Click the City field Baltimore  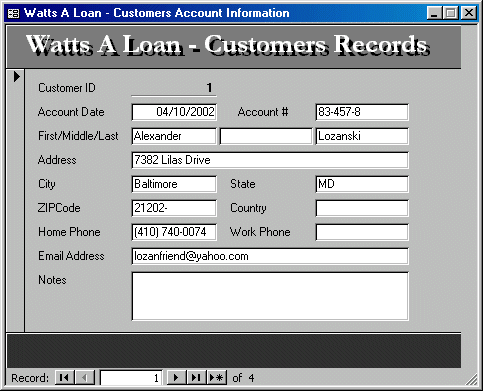pyautogui.click(x=174, y=184)
